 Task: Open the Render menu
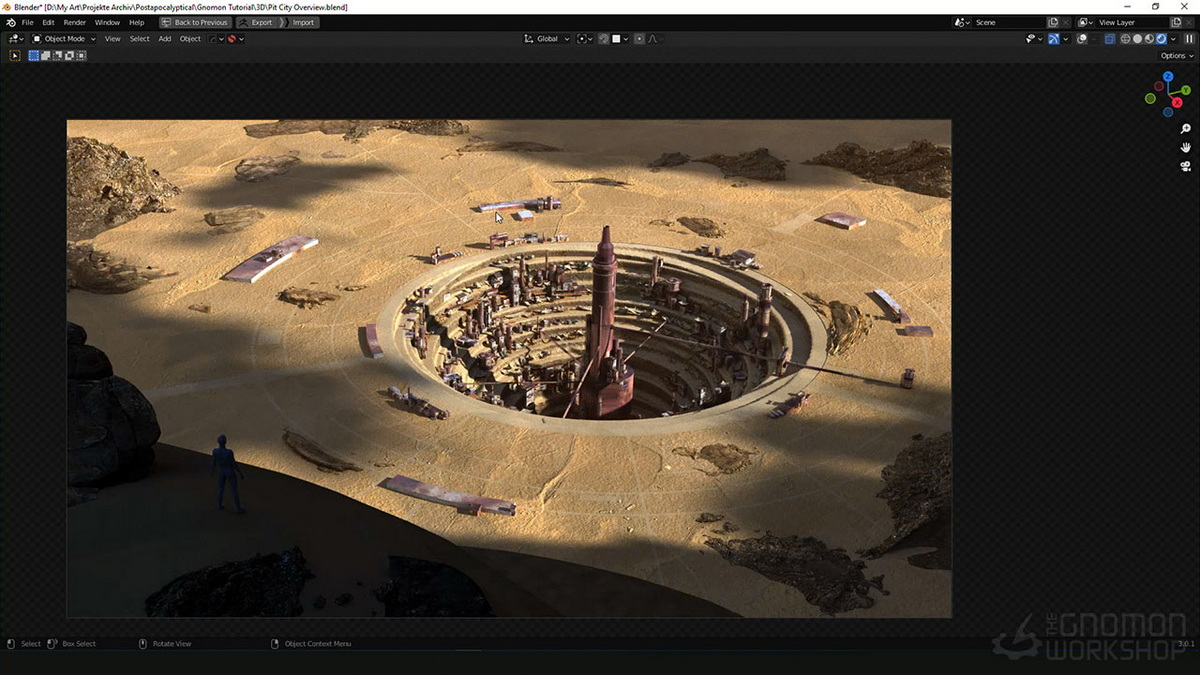click(75, 22)
